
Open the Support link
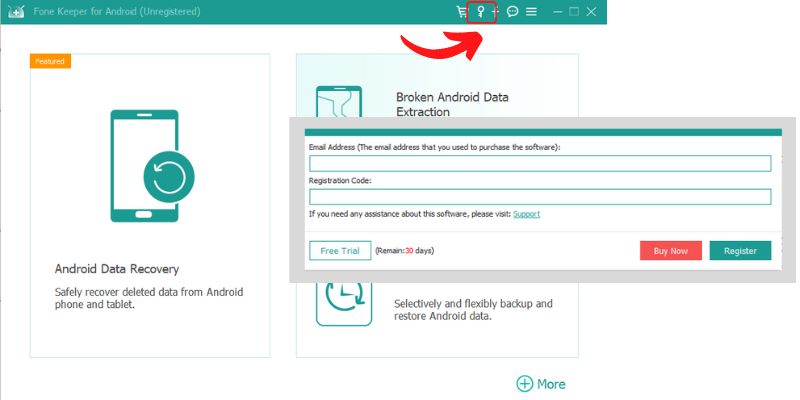point(527,214)
